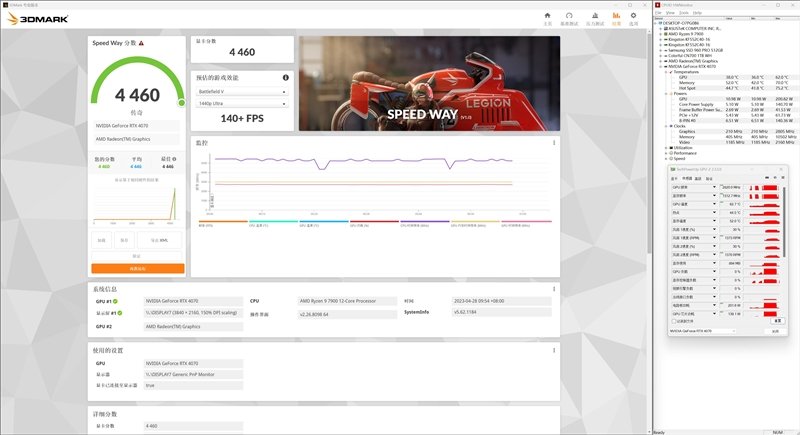Expand the Performance group in HWMonitor
The image size is (800, 435).
coord(666,153)
